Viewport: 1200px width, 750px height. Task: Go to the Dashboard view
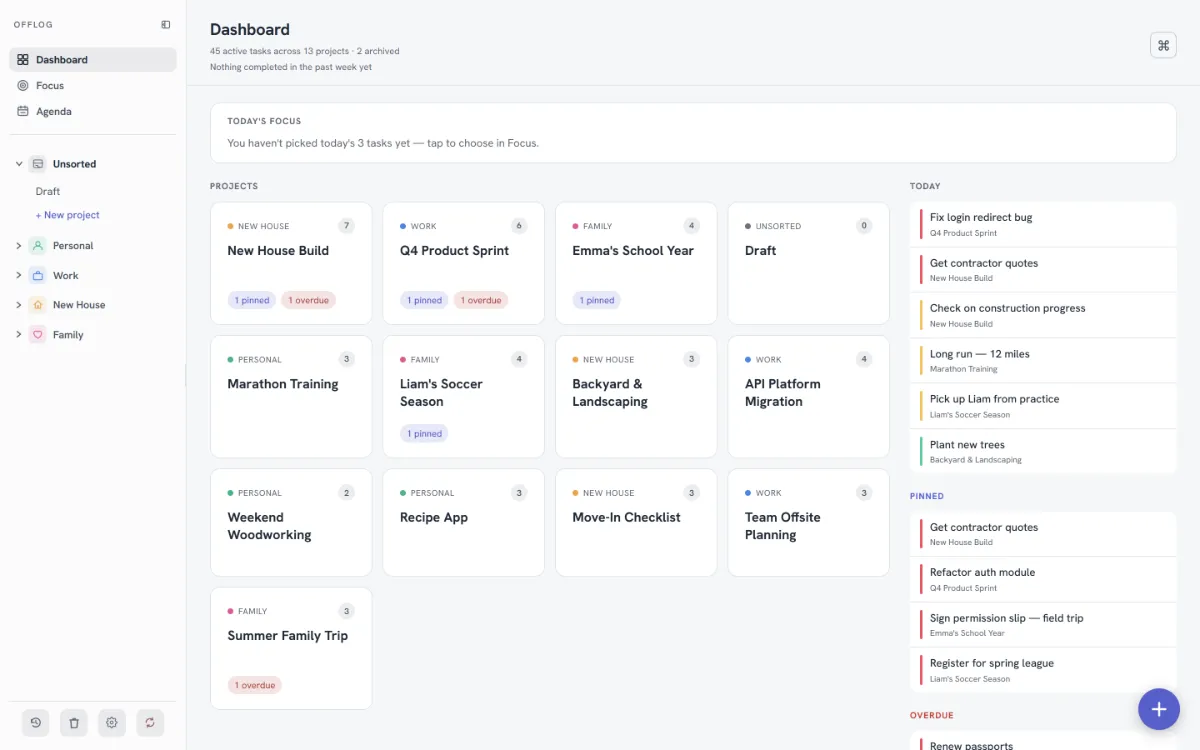pos(93,60)
